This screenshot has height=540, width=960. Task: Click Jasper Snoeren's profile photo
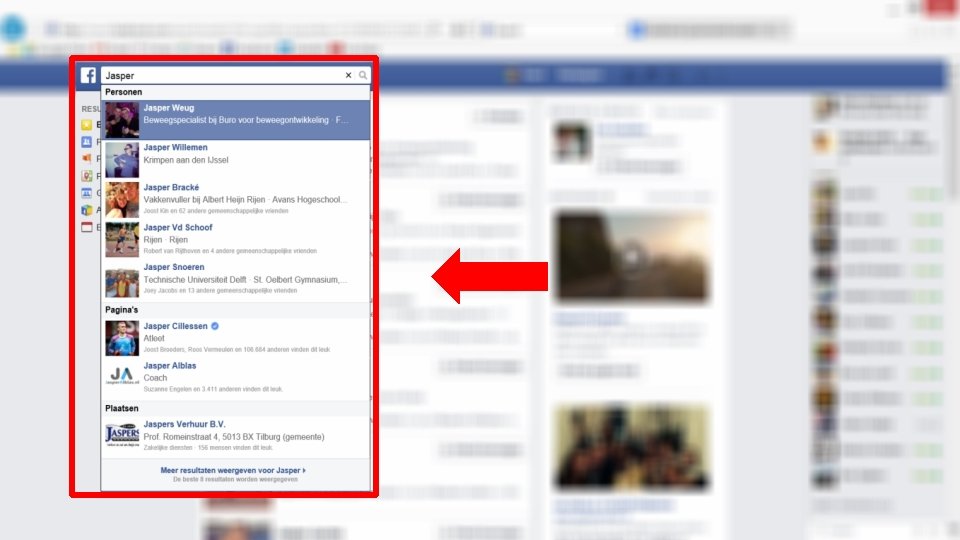click(x=122, y=280)
